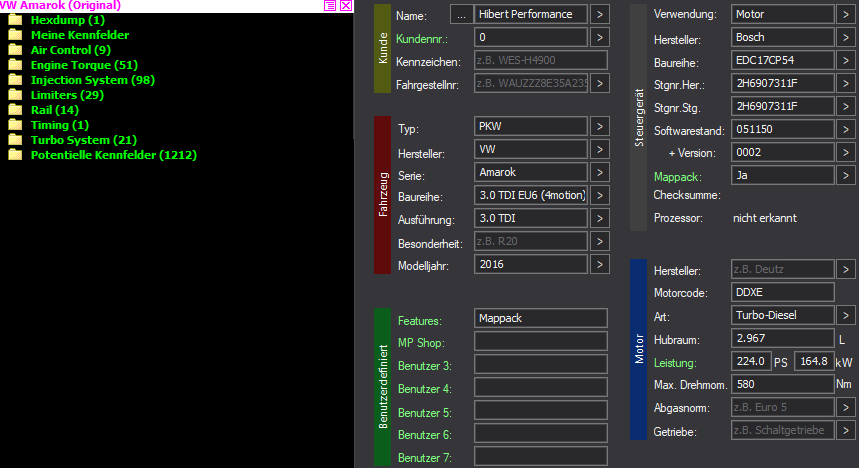
Task: Open the arrow menu beside Verwendung Motor
Action: point(846,15)
